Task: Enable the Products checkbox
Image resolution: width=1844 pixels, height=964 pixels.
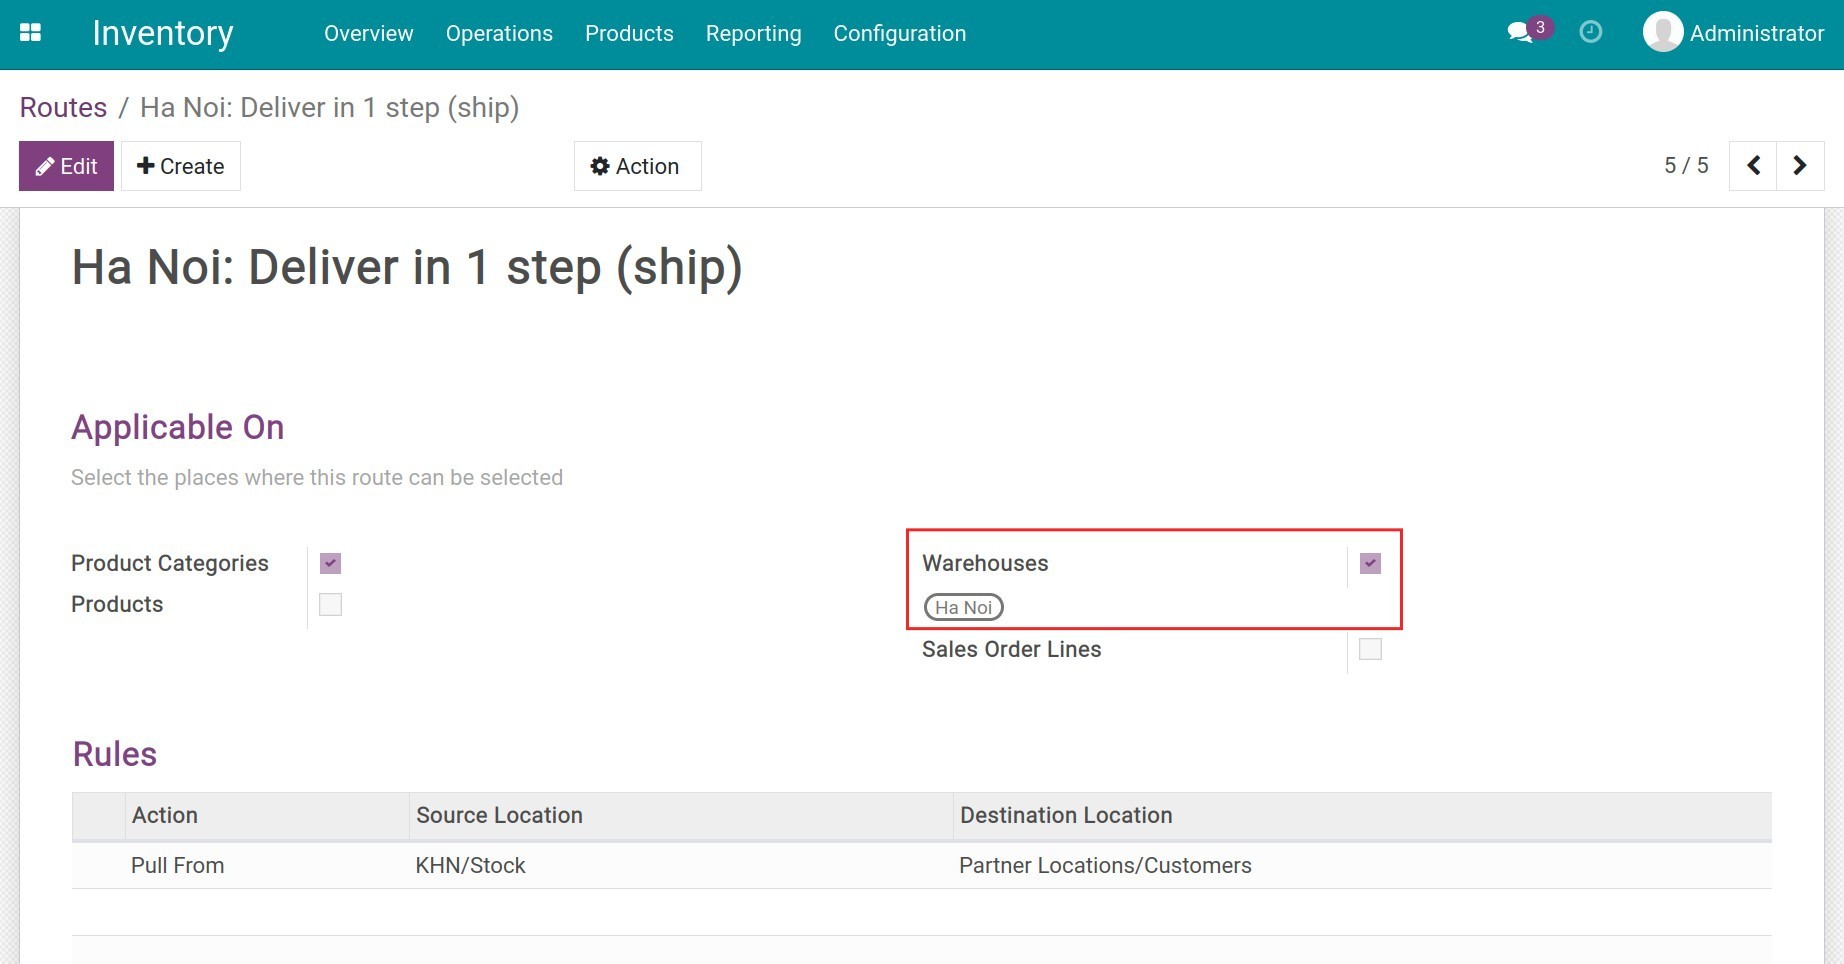Action: pos(330,604)
